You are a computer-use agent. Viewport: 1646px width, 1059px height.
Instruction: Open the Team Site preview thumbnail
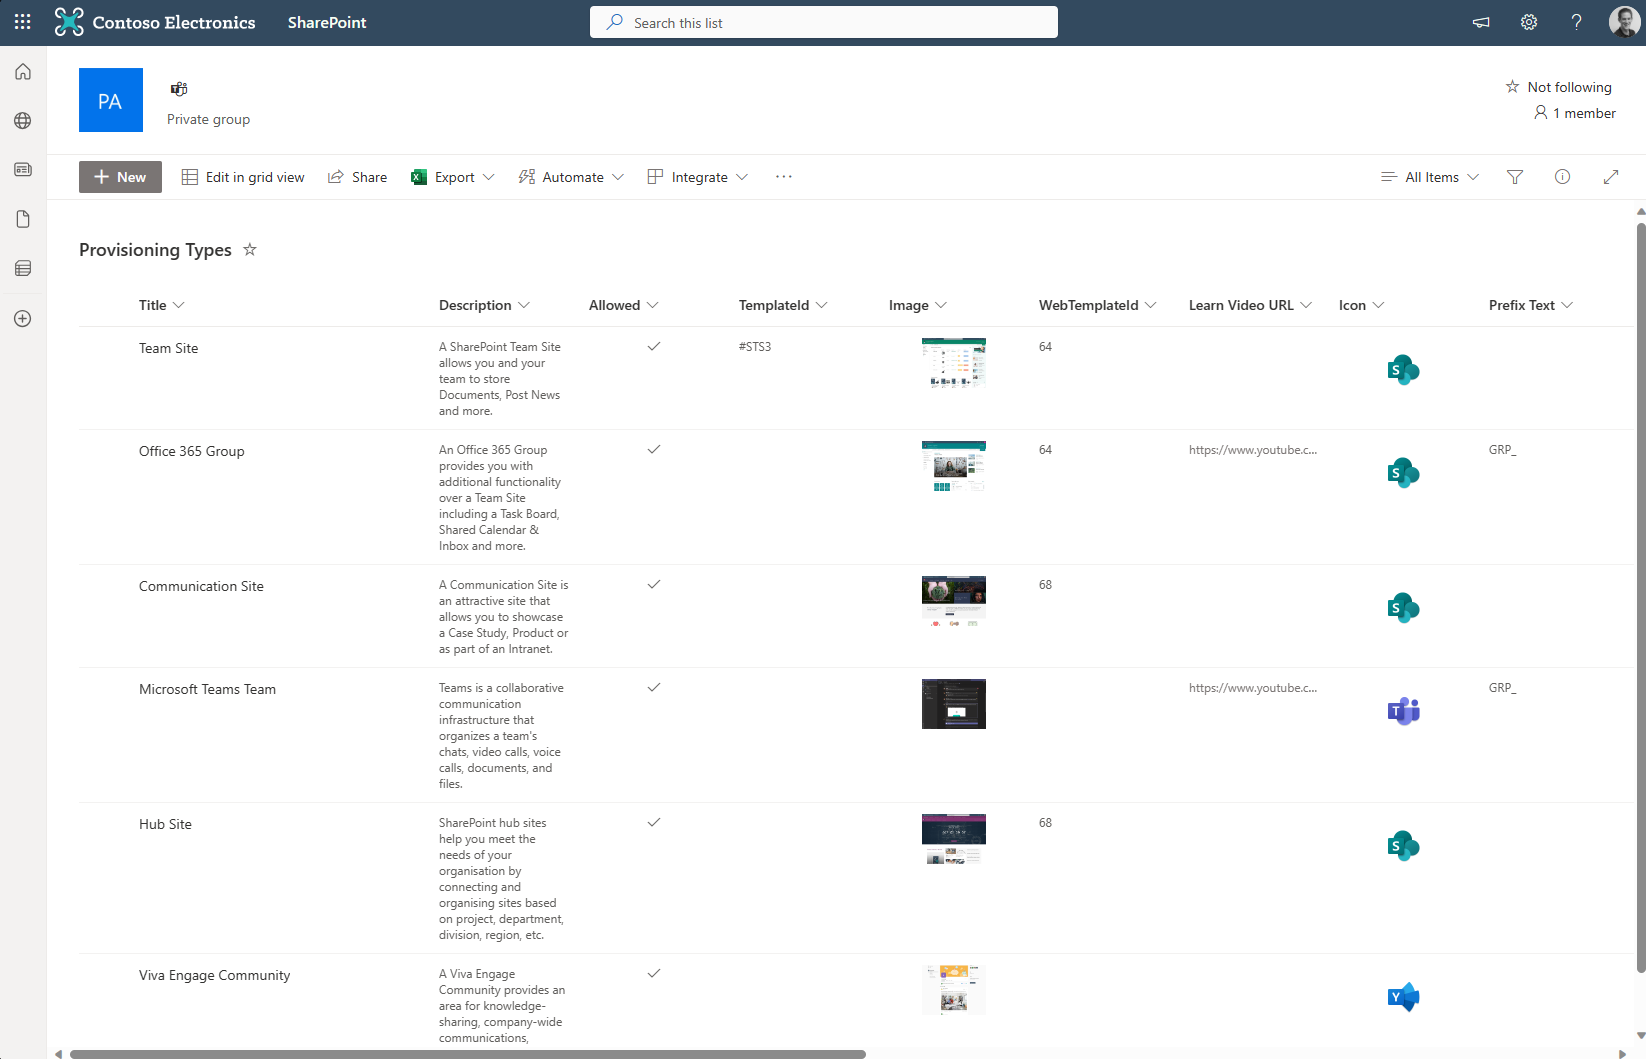point(954,363)
